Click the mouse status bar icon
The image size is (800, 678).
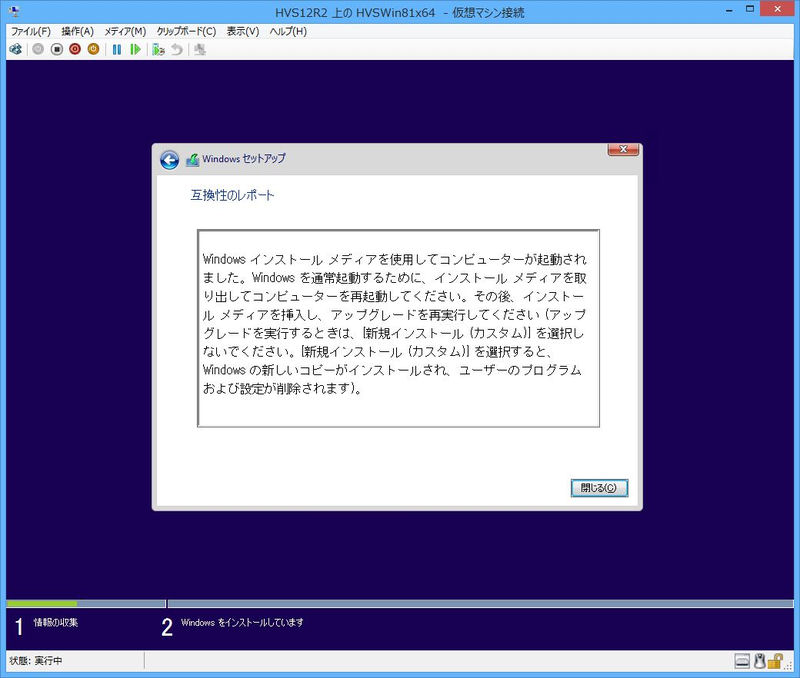click(x=759, y=661)
